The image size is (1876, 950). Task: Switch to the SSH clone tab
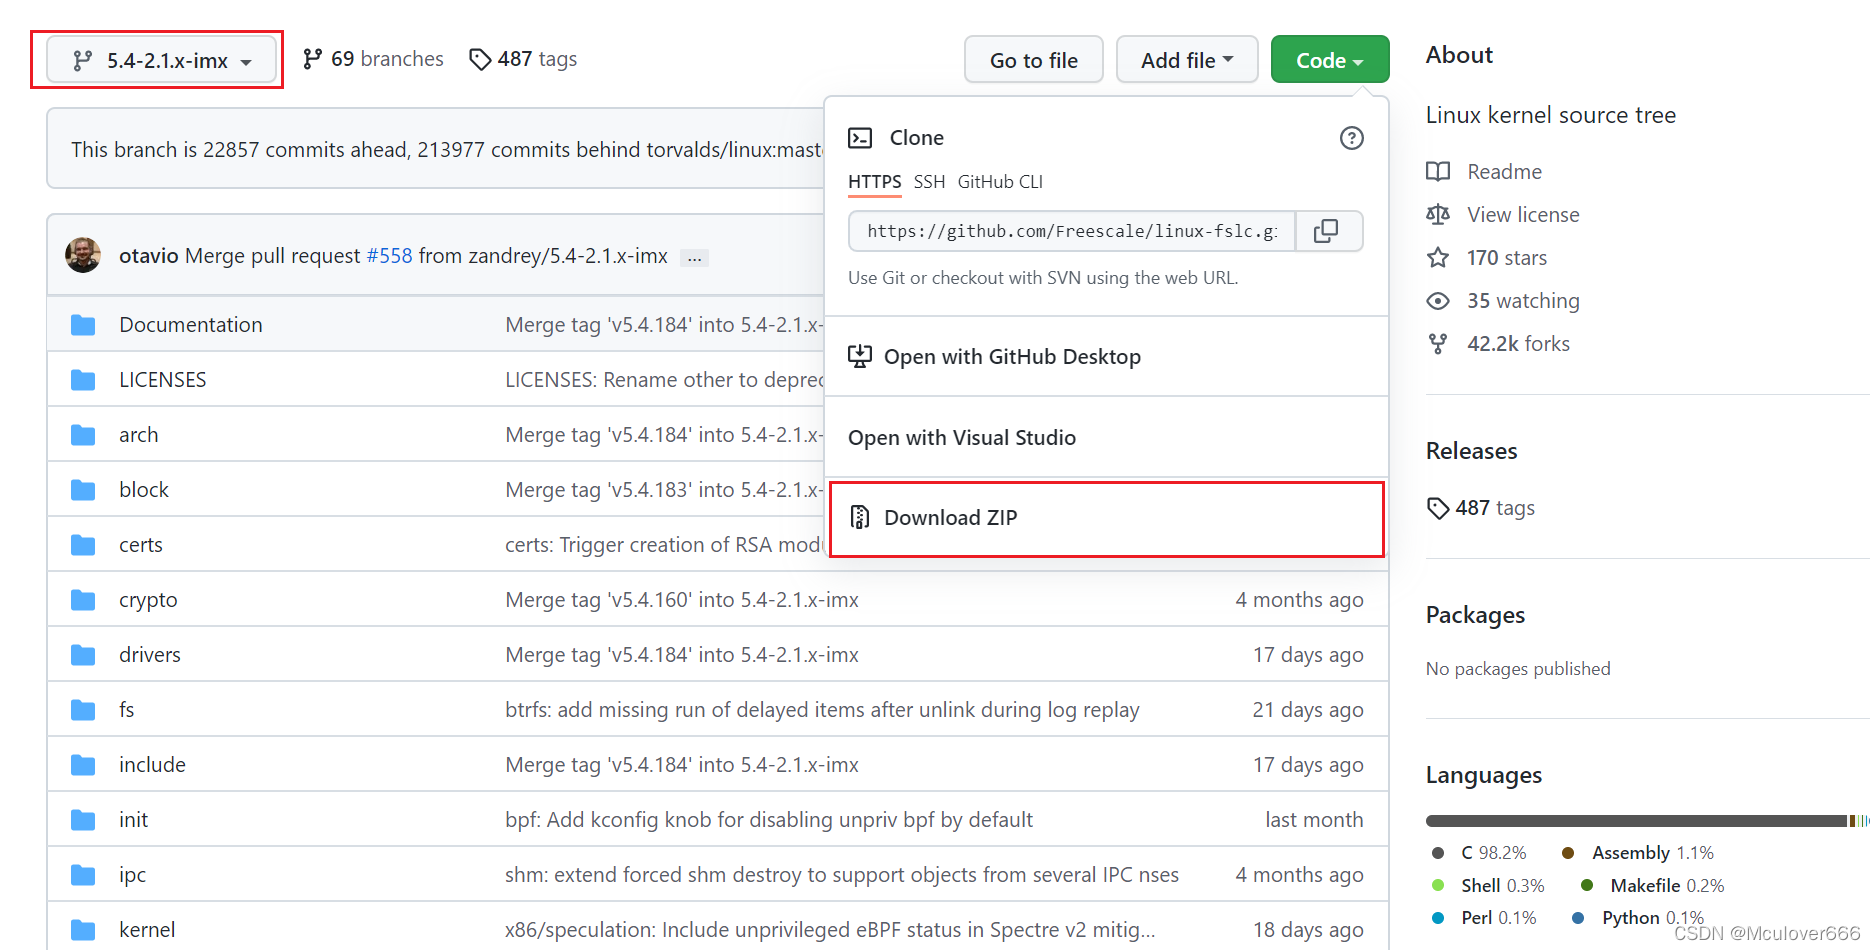click(929, 182)
